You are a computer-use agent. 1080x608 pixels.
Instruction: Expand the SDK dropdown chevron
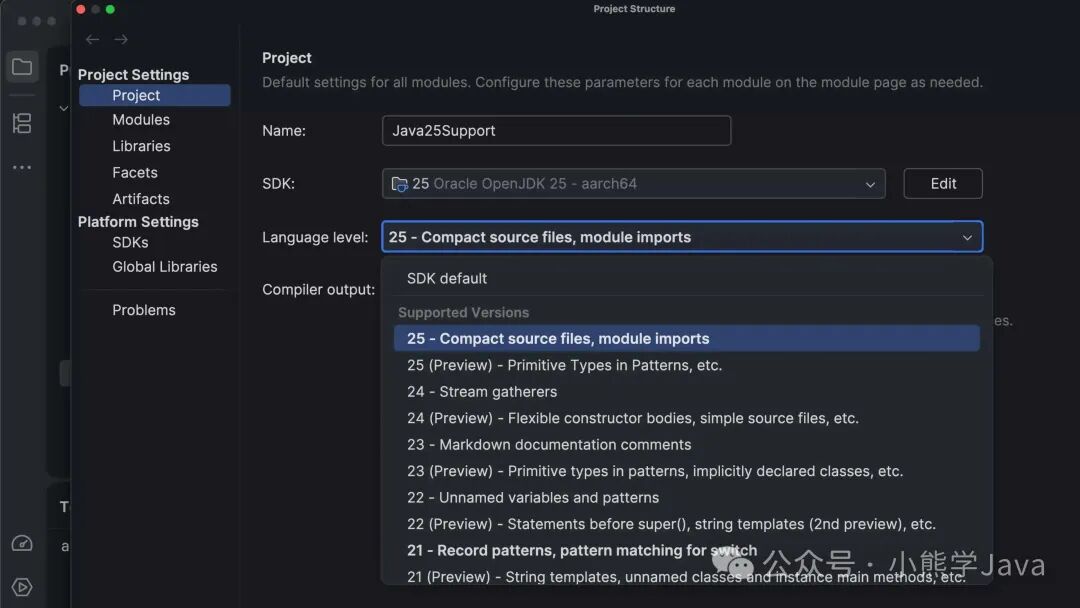[870, 184]
